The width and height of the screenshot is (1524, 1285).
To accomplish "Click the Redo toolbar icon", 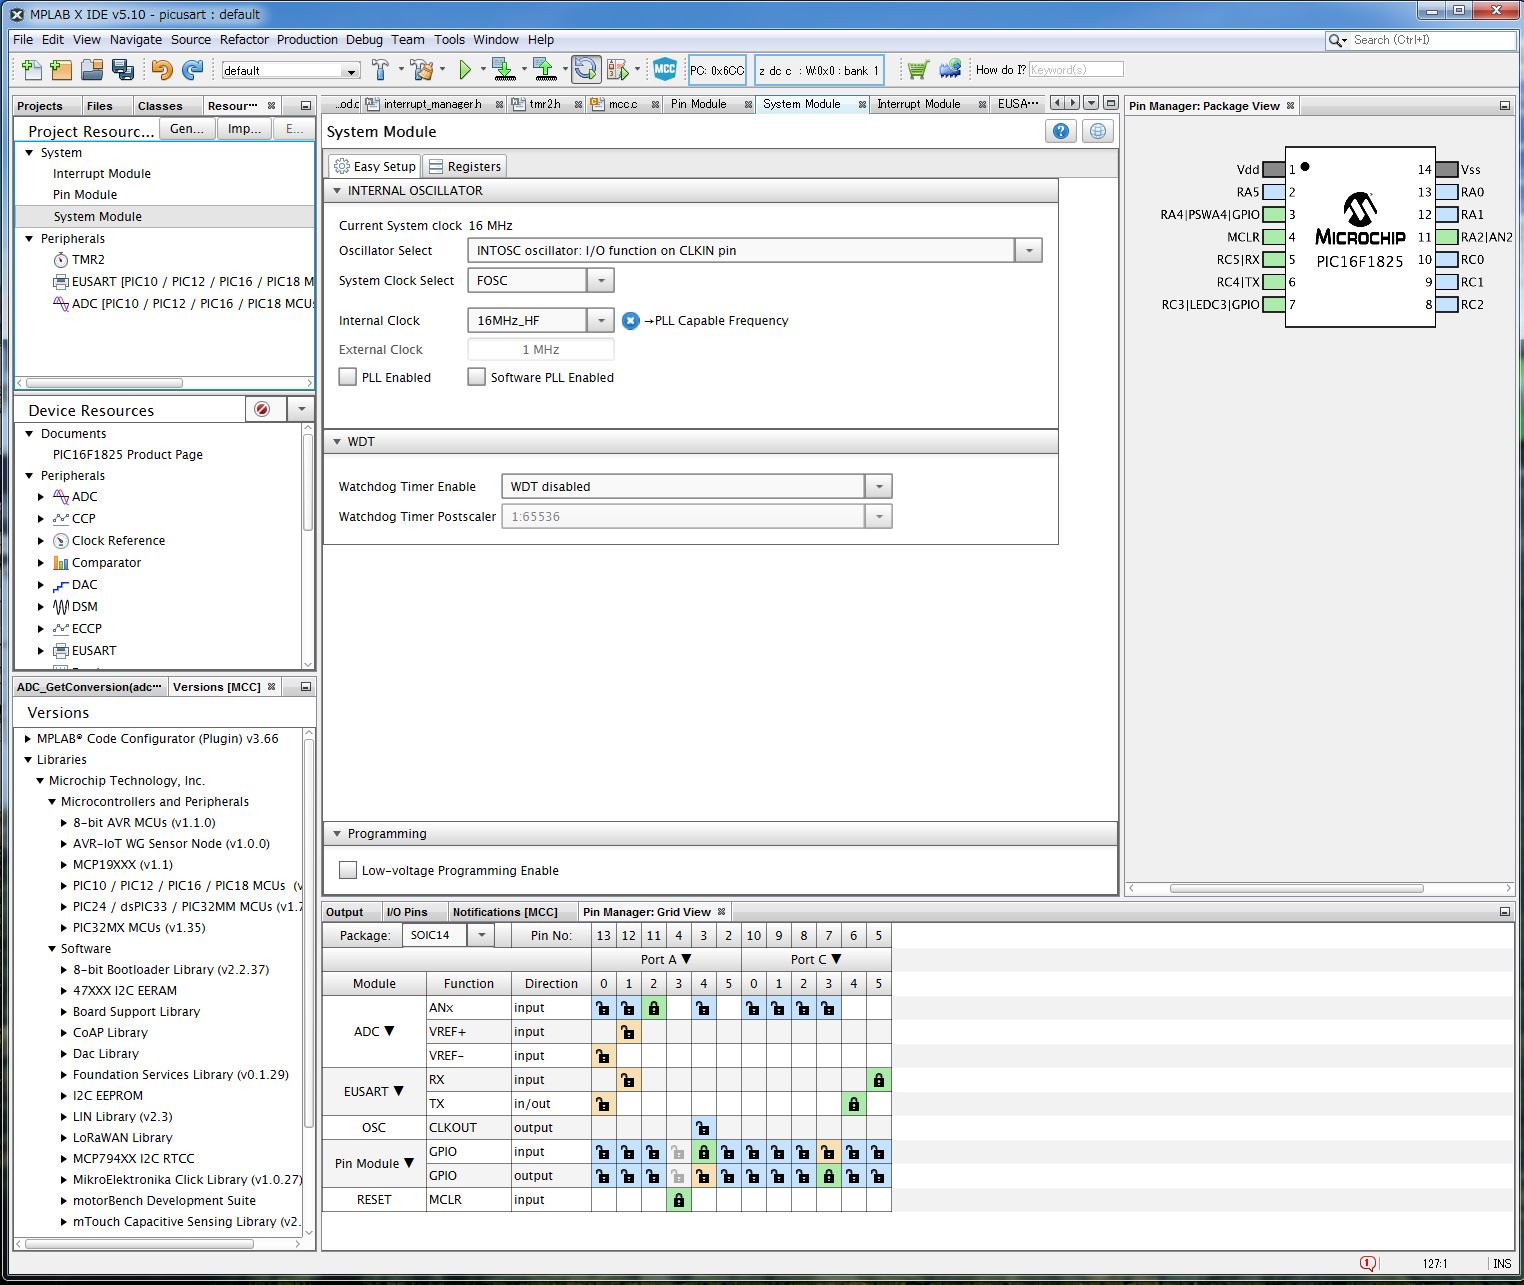I will pyautogui.click(x=192, y=70).
